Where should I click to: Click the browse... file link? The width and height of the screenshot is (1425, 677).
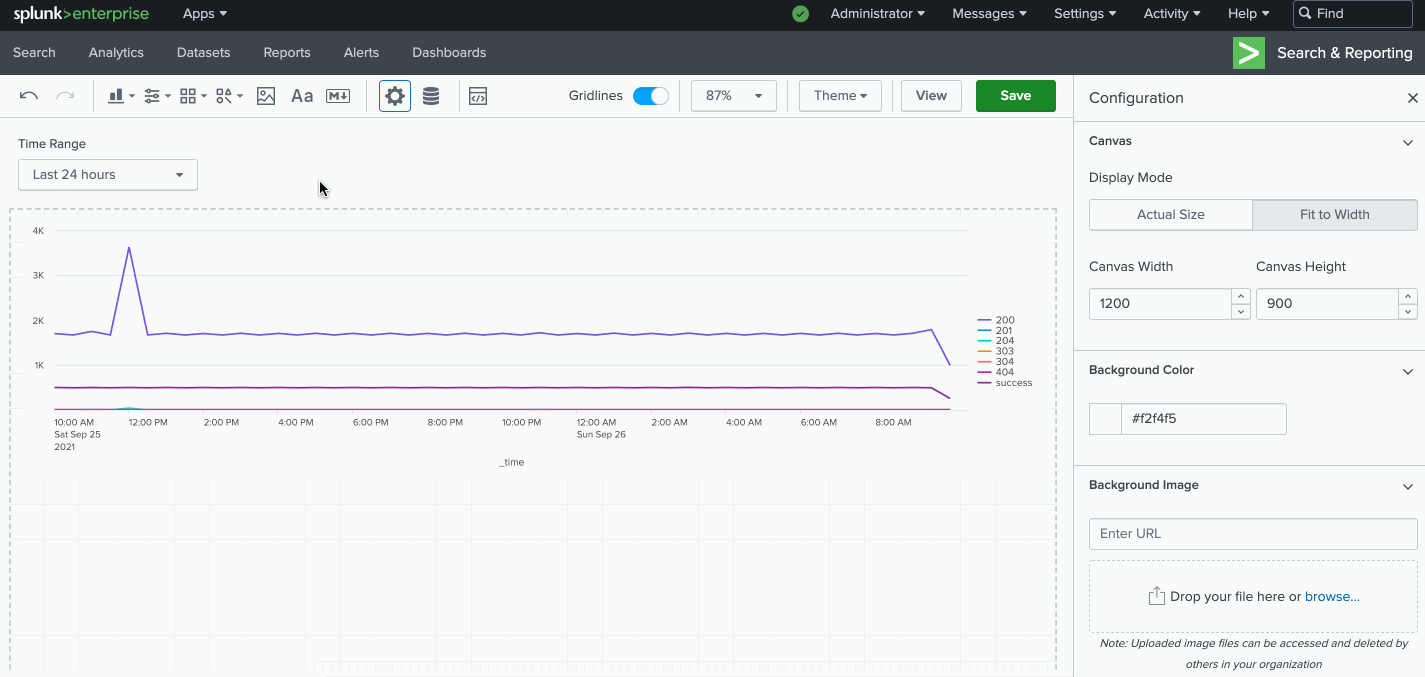pos(1331,597)
